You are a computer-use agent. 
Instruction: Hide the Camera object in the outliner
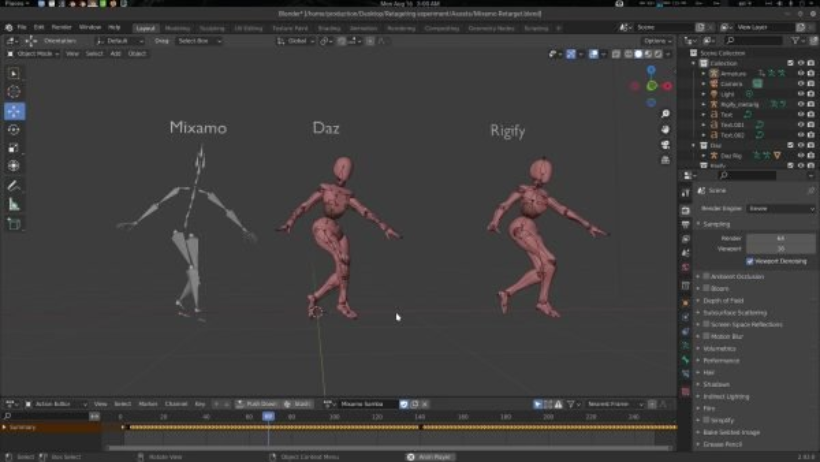(x=801, y=84)
